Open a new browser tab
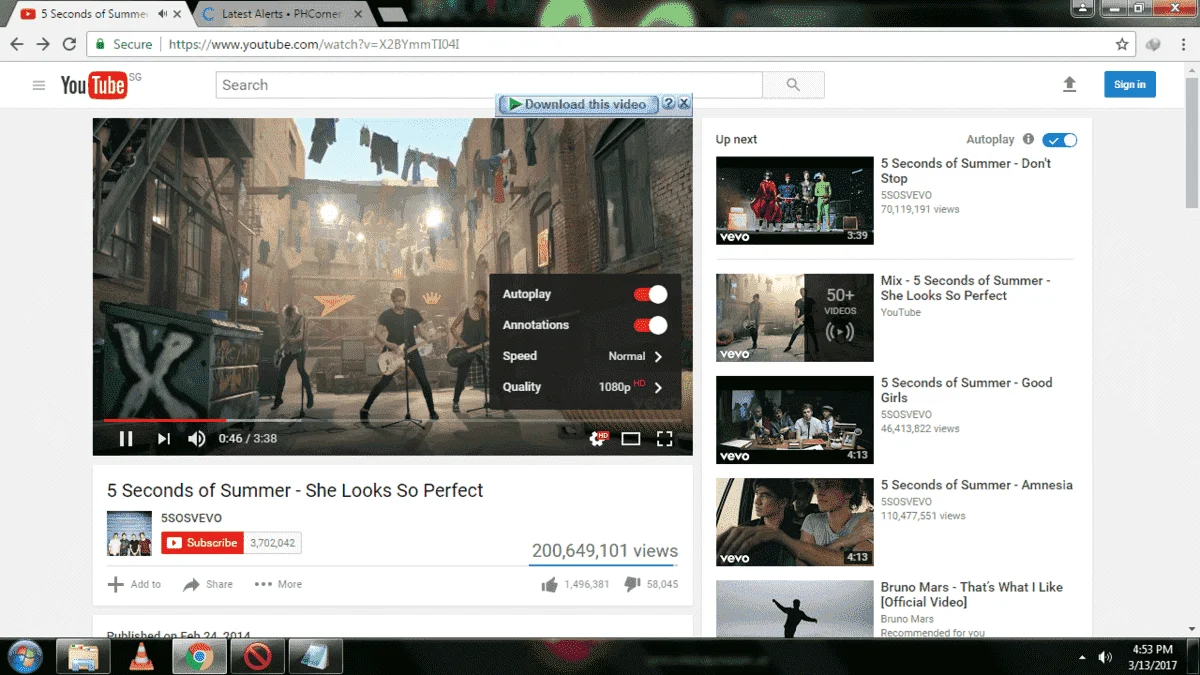1200x675 pixels. click(391, 14)
